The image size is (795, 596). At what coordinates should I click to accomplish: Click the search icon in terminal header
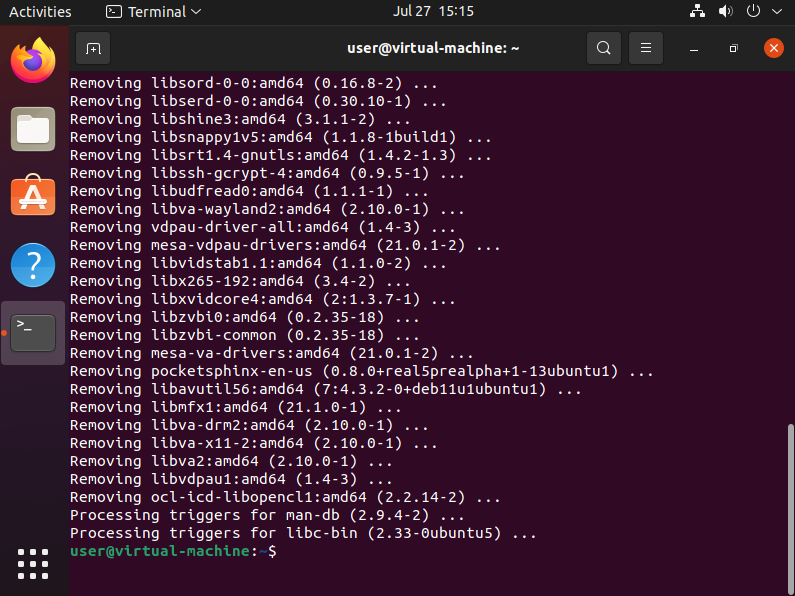coord(603,48)
